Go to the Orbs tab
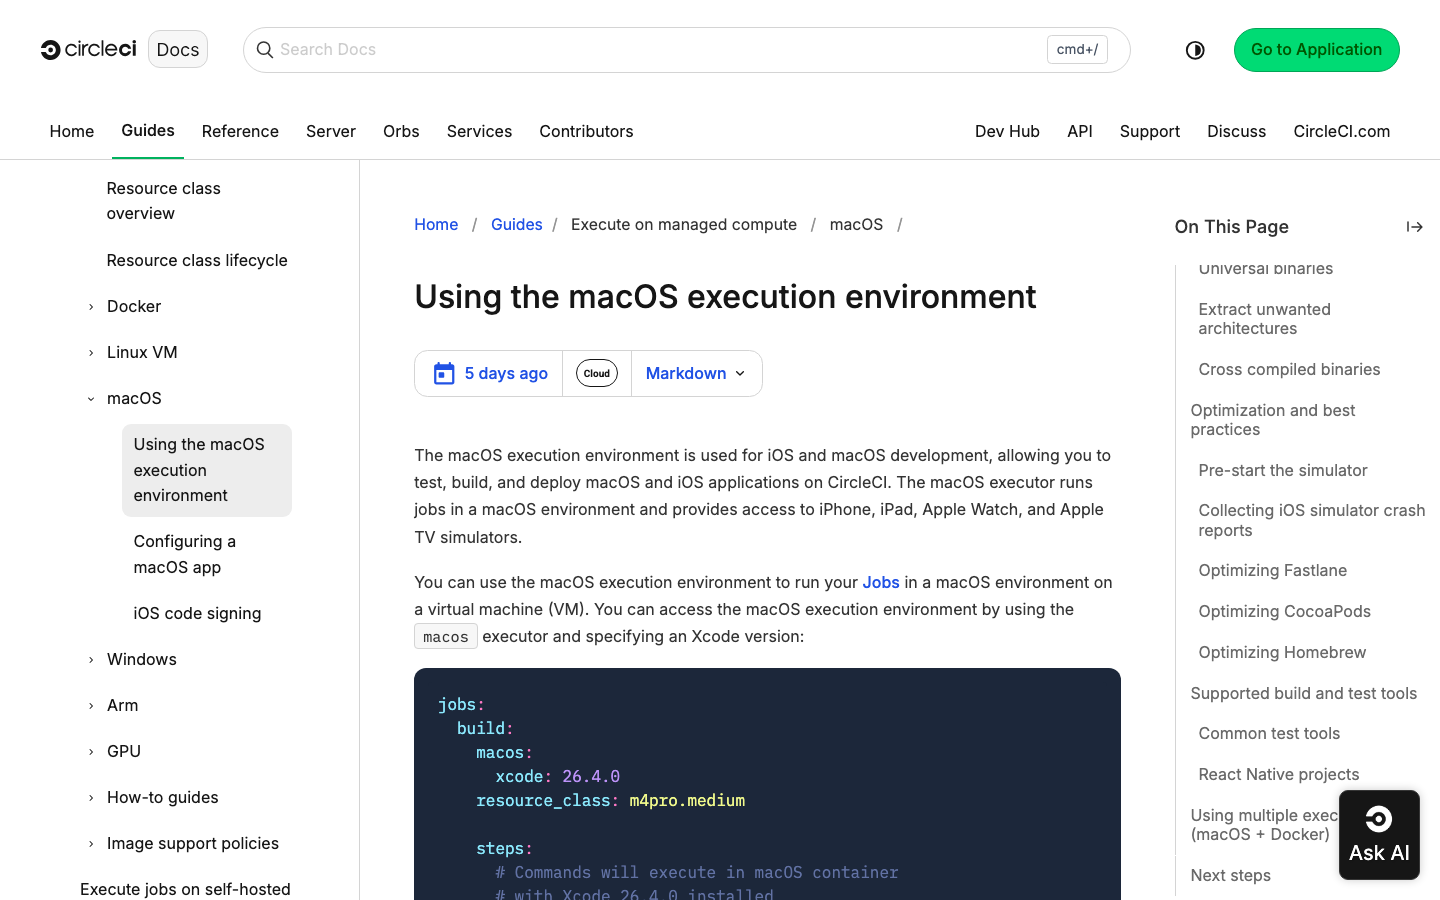 (401, 131)
